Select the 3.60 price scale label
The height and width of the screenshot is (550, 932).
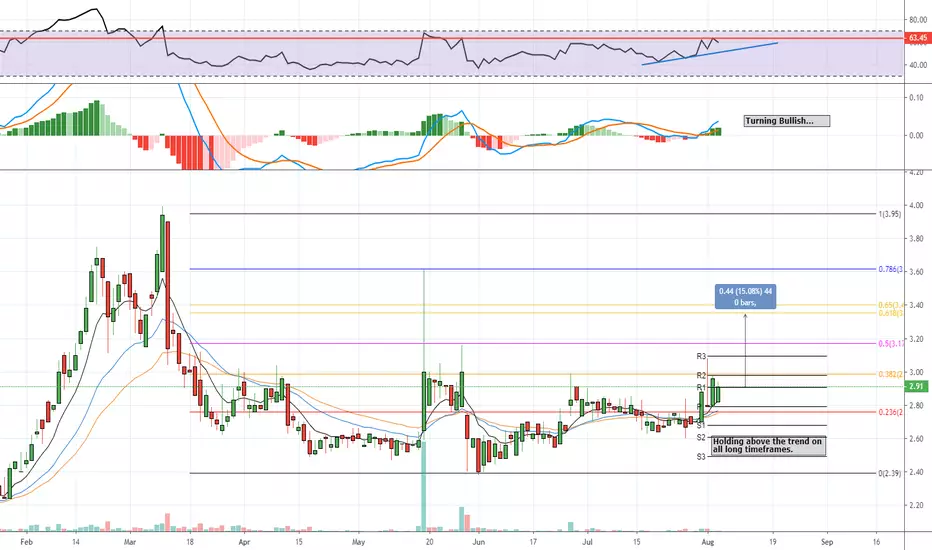pyautogui.click(x=916, y=272)
